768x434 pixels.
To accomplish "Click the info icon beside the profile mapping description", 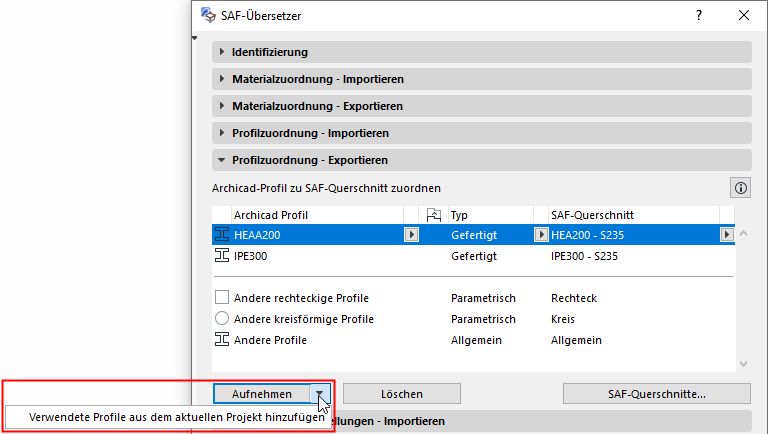I will 741,188.
